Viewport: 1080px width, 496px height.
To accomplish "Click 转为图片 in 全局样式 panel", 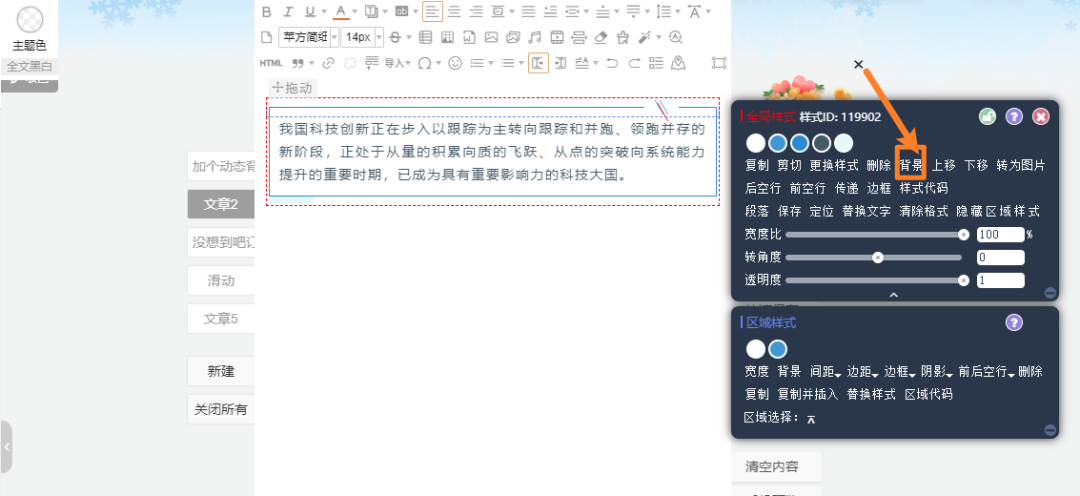I will [x=1021, y=165].
